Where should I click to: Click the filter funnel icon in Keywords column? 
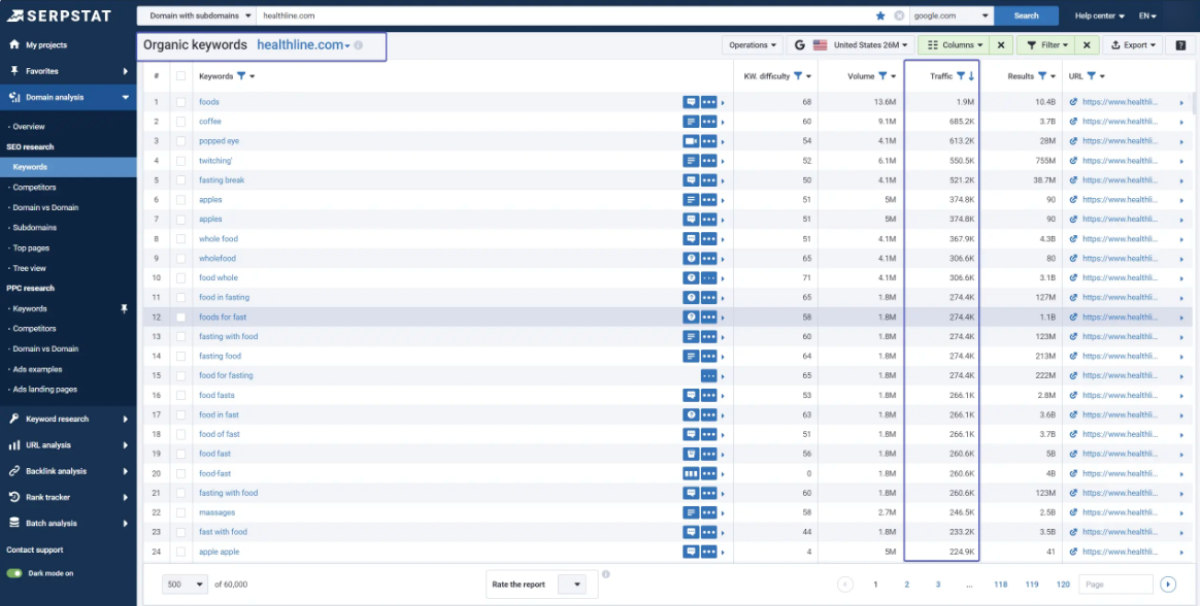tap(241, 76)
